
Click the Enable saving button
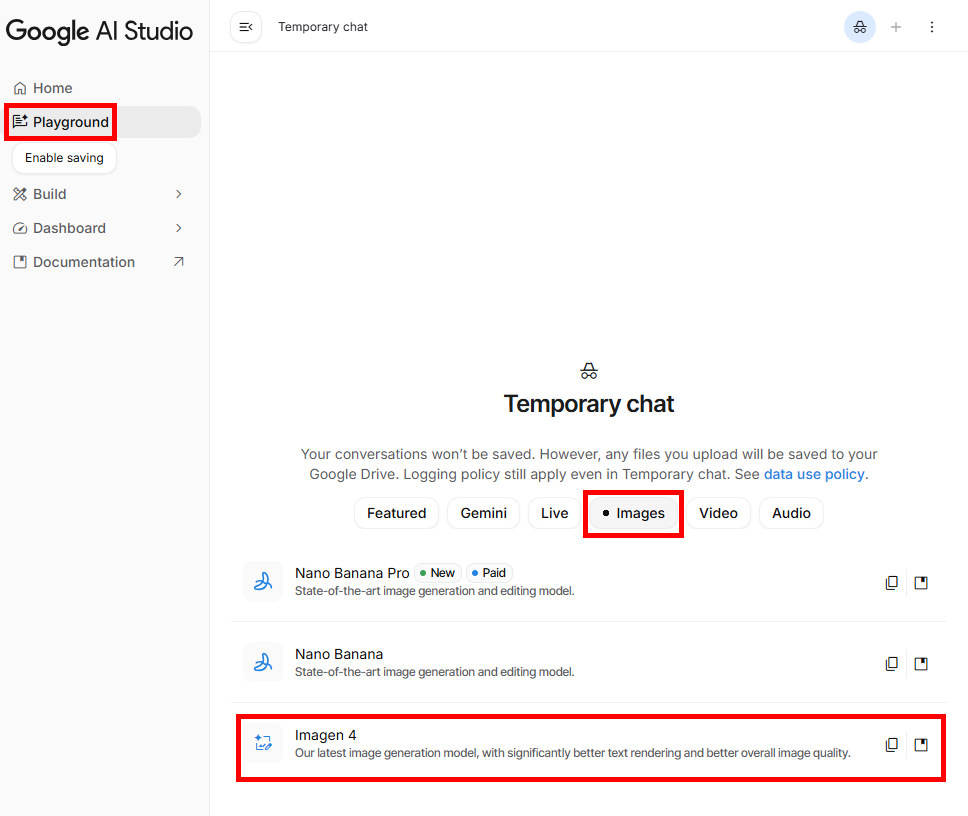(x=64, y=158)
